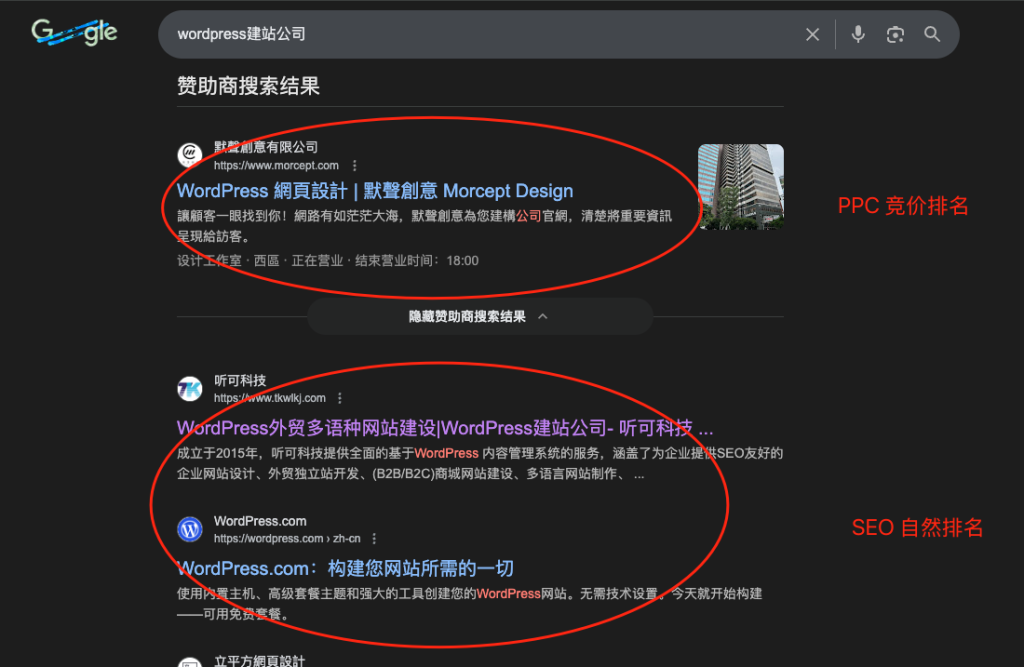The image size is (1024, 667).
Task: Open WordPress.com:构建您网站所需的一切 result
Action: [x=345, y=568]
